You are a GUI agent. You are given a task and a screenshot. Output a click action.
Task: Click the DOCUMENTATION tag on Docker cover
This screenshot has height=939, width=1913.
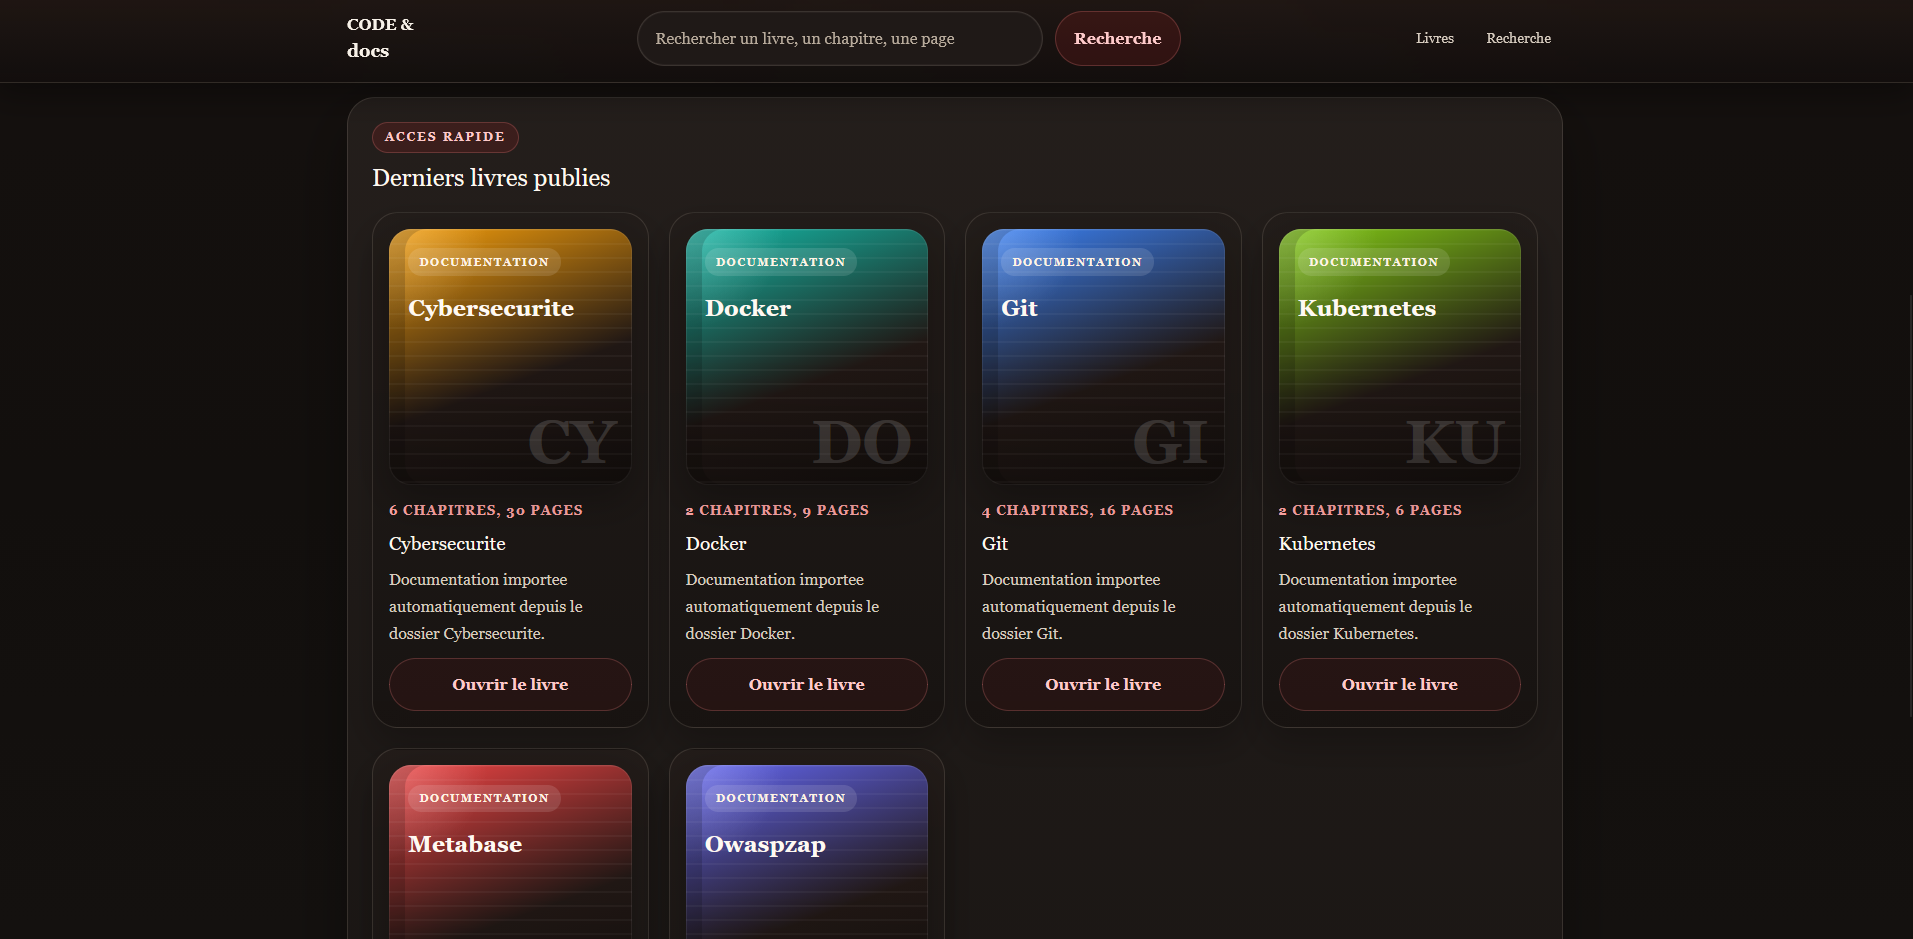pyautogui.click(x=781, y=262)
